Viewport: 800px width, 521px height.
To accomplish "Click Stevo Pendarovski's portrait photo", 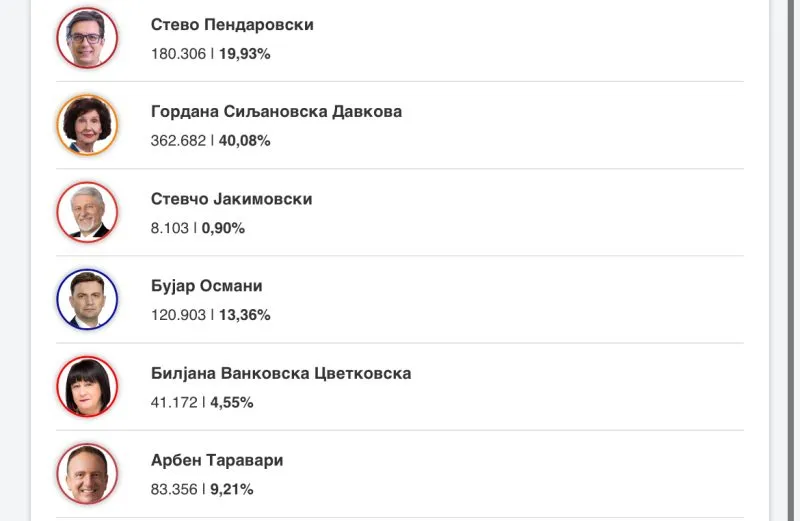I will [87, 38].
